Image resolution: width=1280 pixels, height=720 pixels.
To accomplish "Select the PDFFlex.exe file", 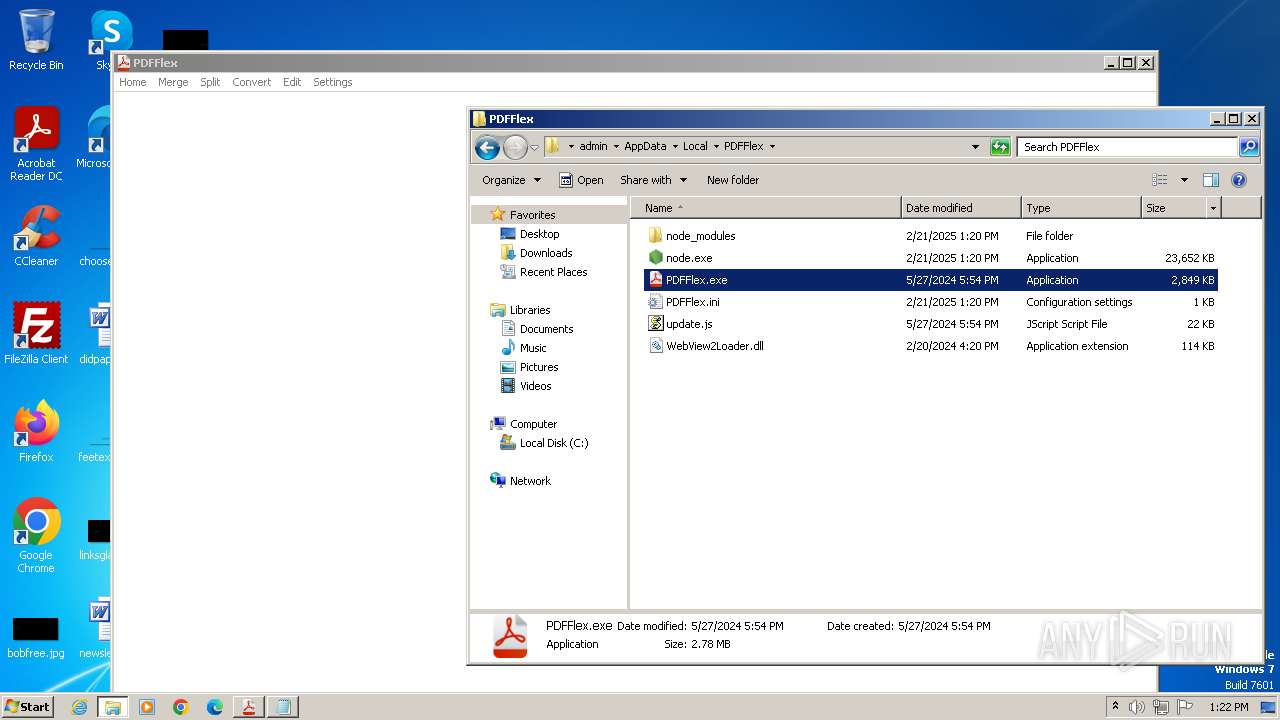I will coord(696,280).
